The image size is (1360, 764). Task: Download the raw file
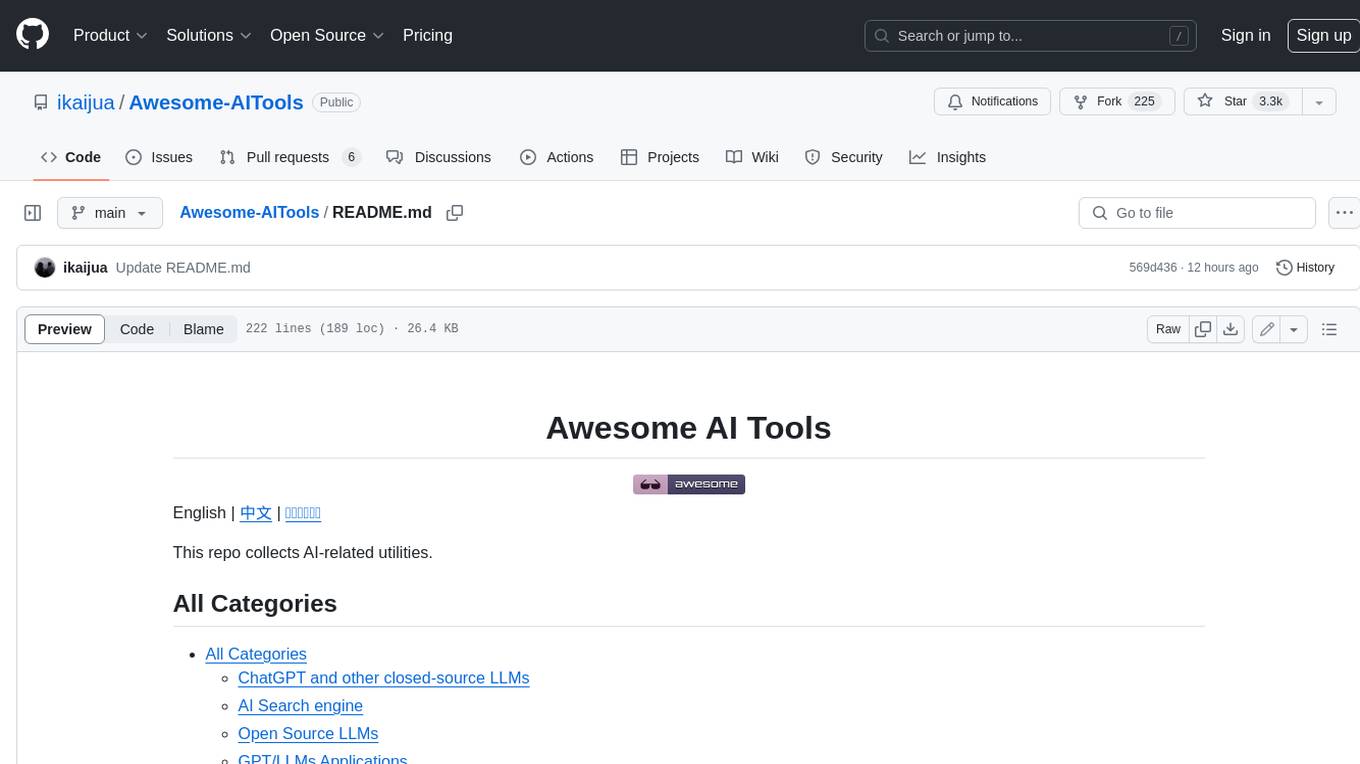pos(1231,329)
